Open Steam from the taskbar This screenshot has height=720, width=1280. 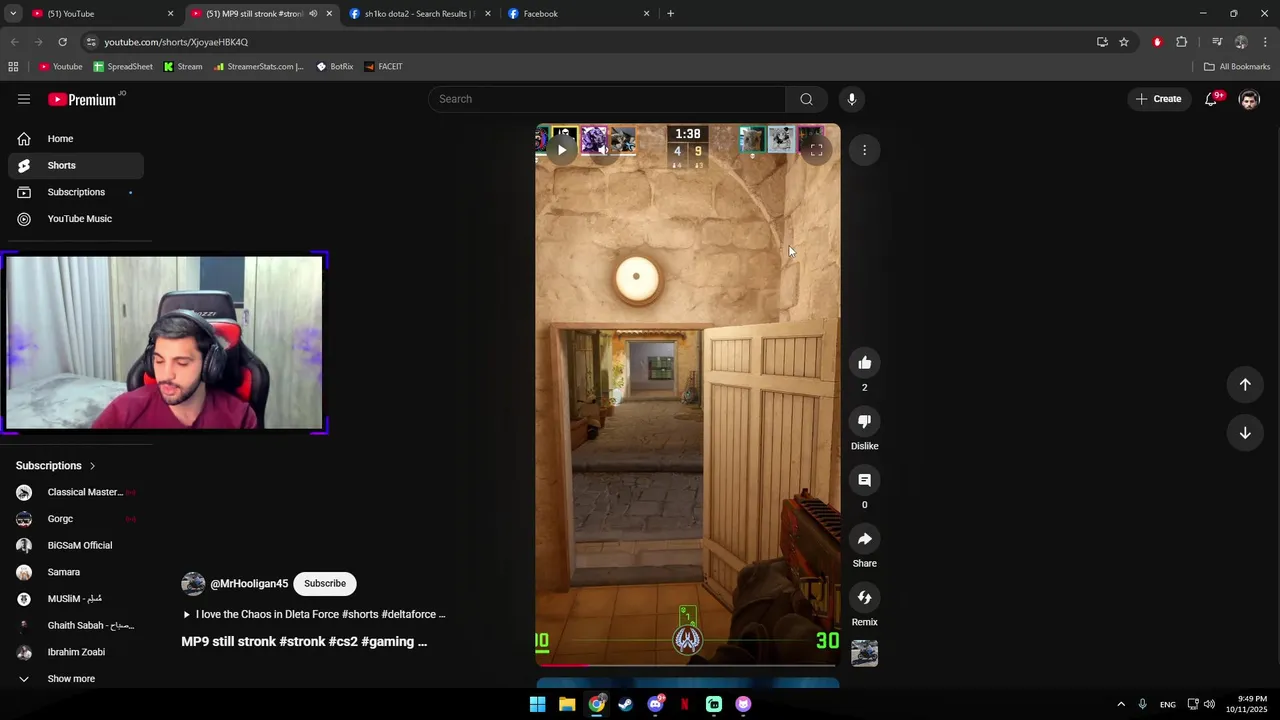626,704
